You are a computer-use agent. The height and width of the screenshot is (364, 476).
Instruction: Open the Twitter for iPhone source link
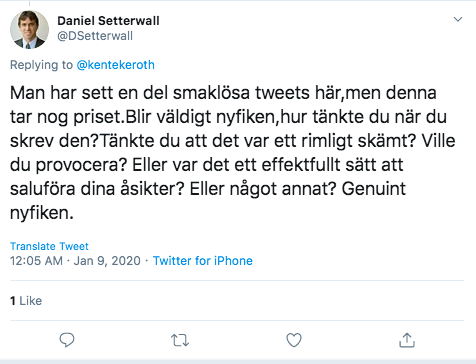point(203,261)
